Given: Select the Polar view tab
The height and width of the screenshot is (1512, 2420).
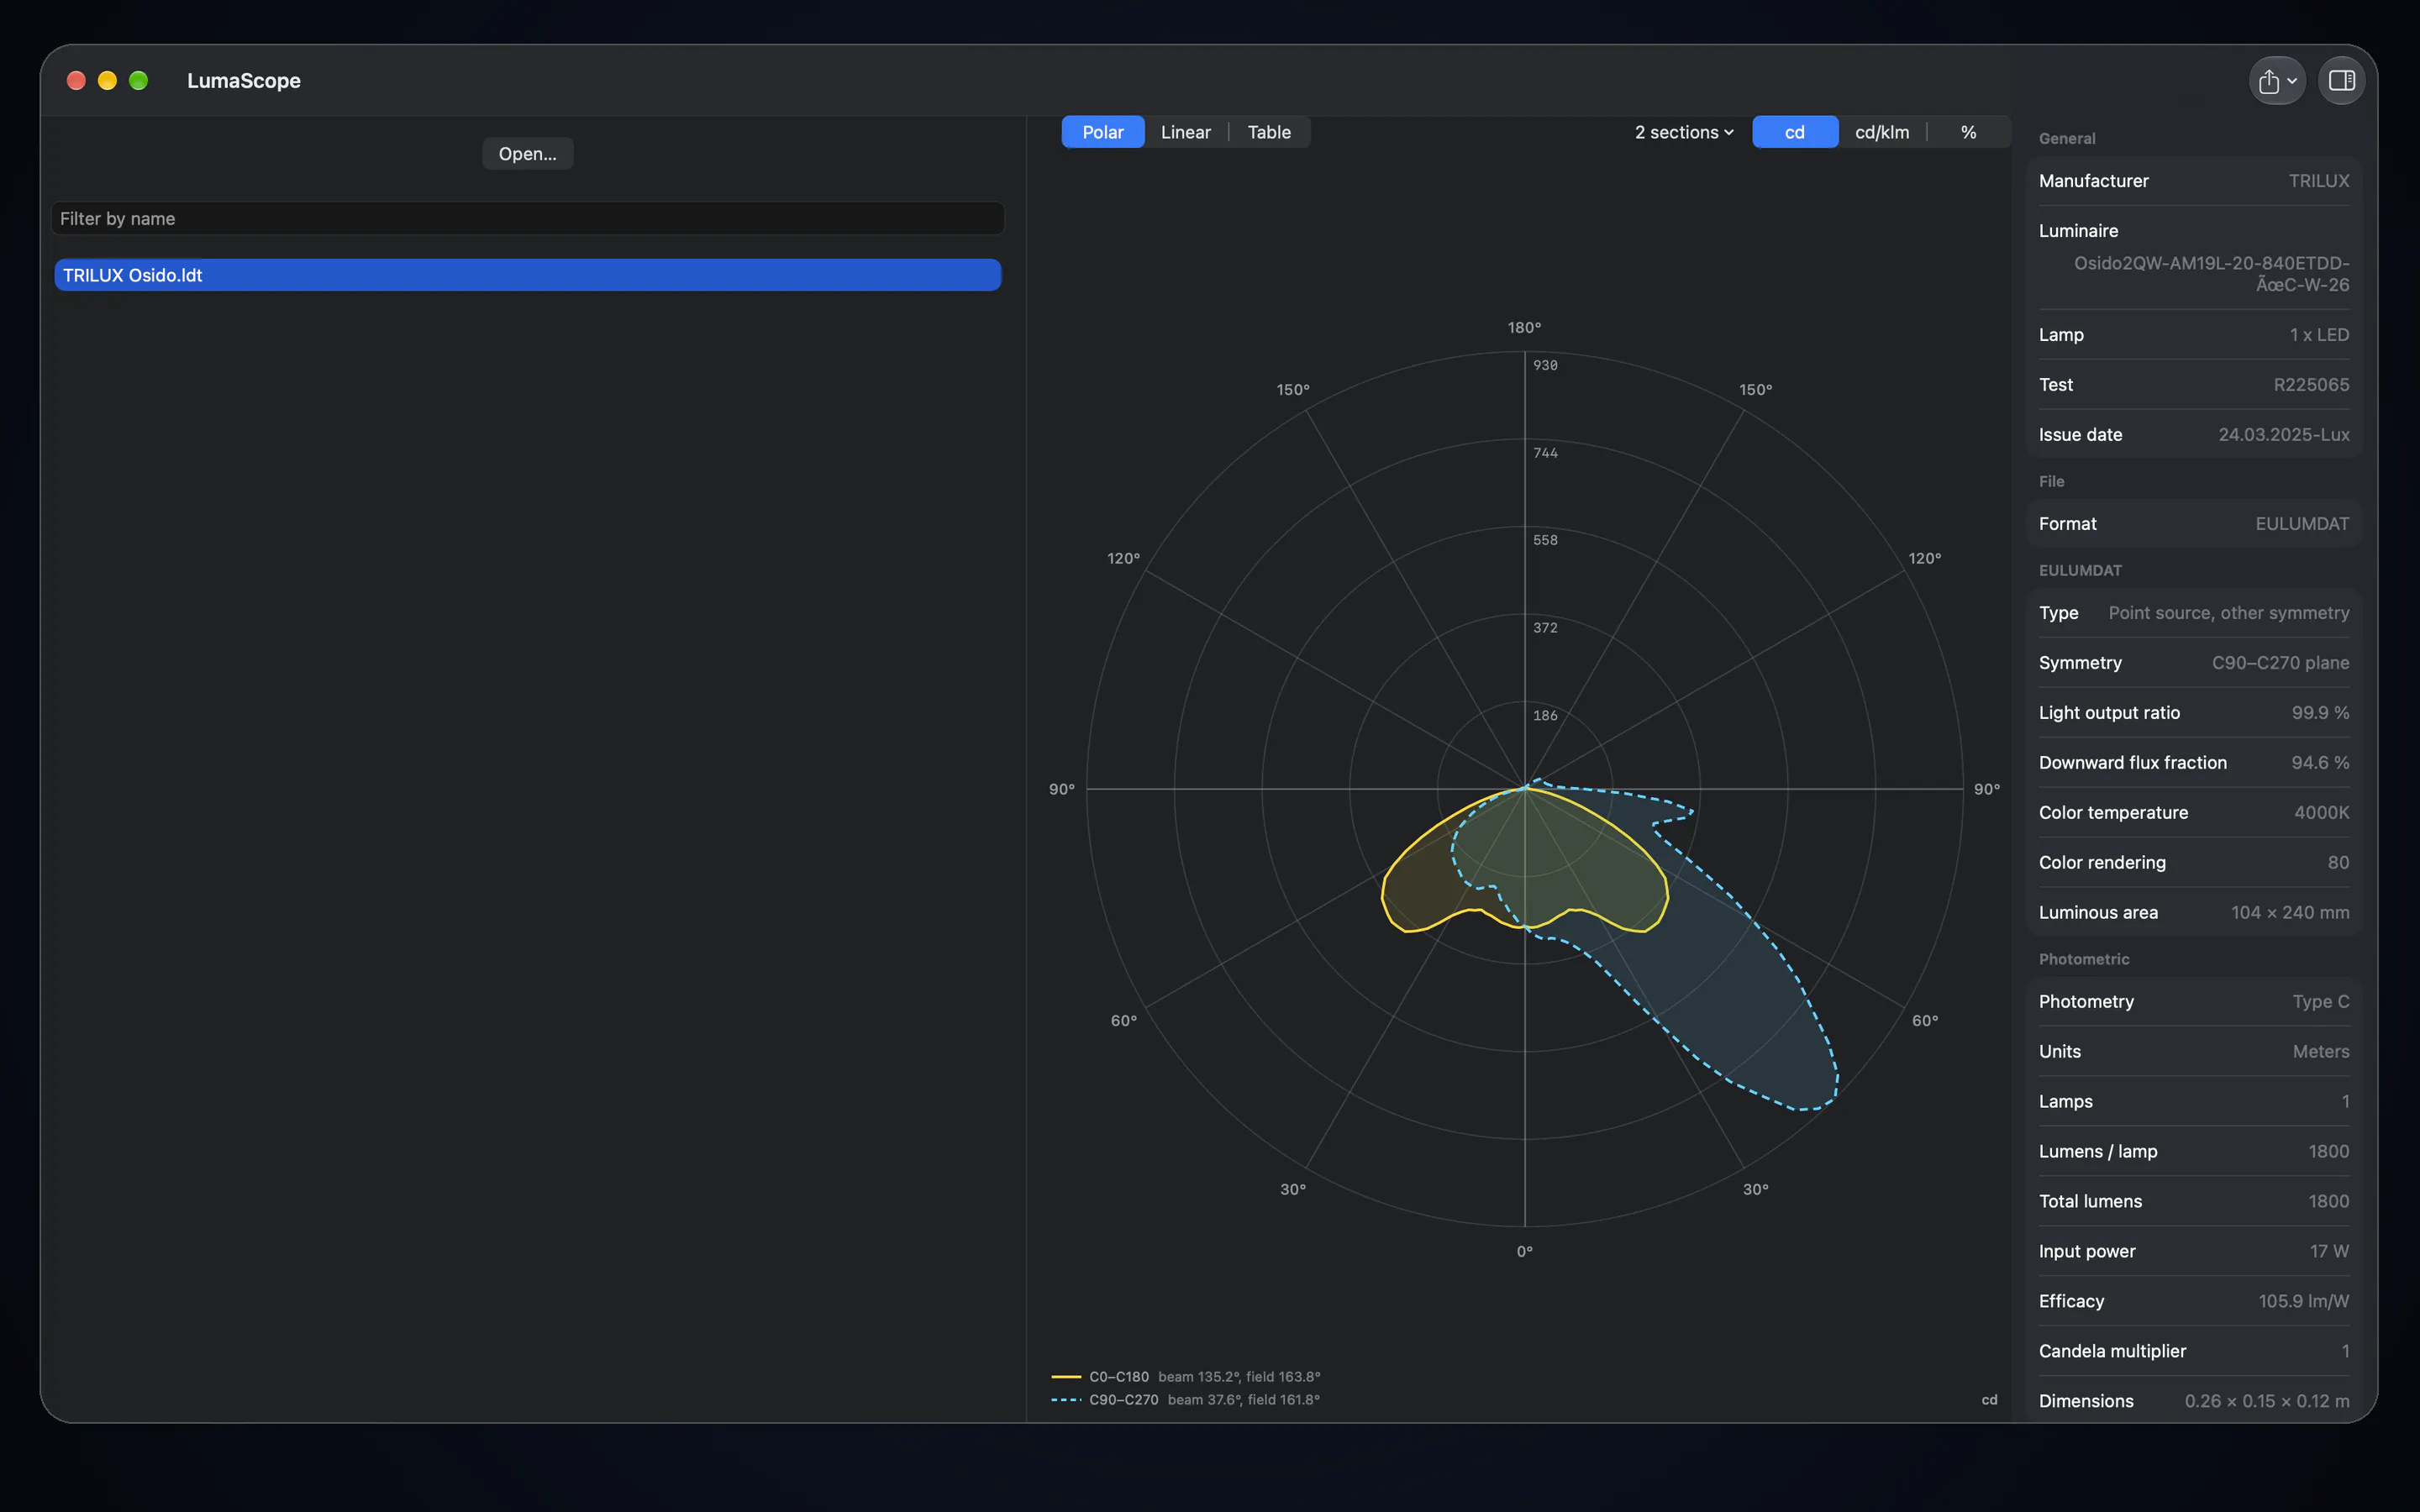Looking at the screenshot, I should 1103,132.
